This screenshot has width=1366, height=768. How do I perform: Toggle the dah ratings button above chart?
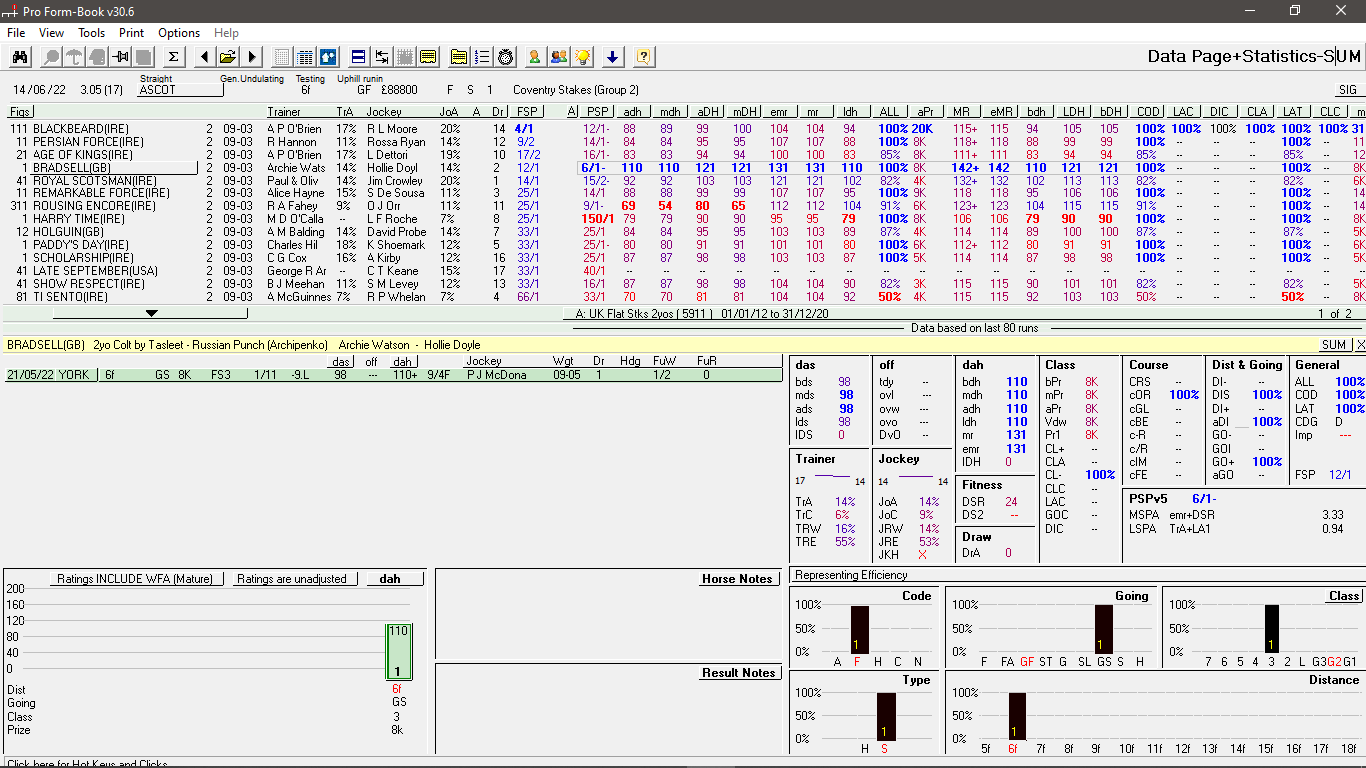[x=394, y=579]
